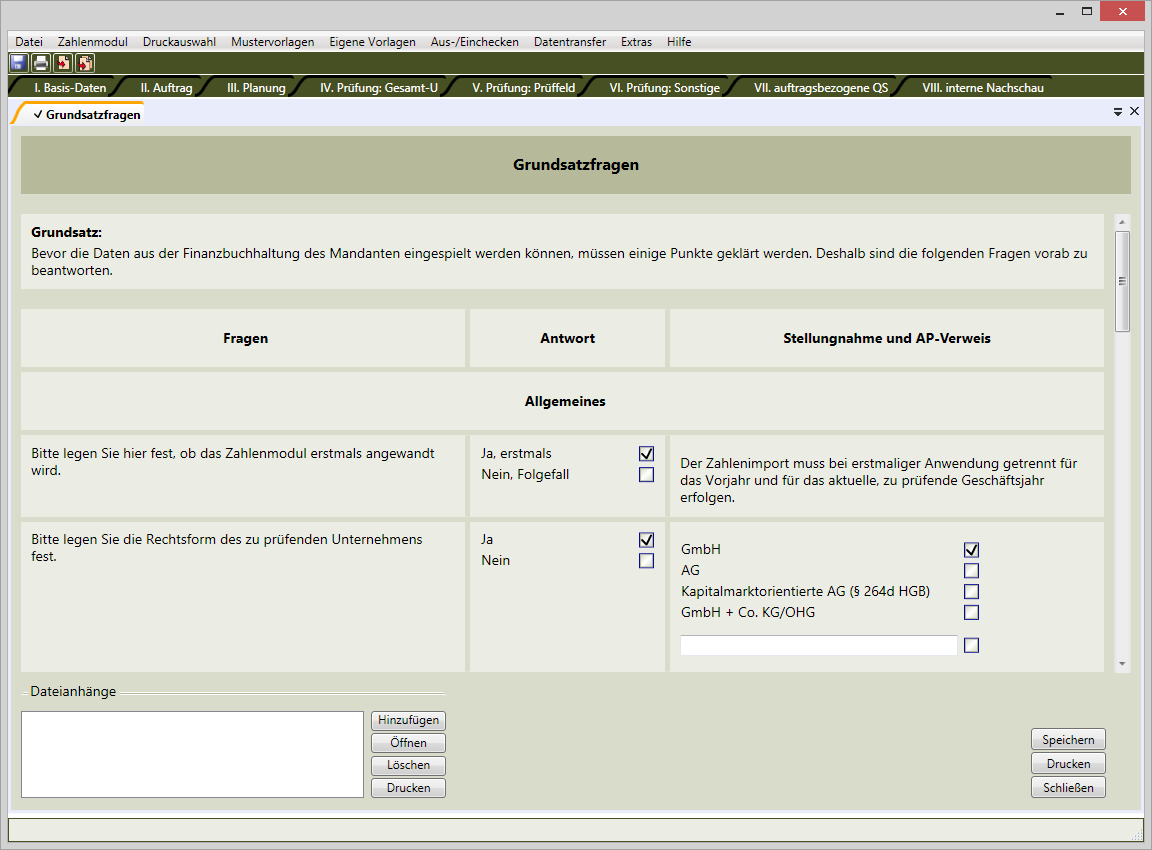1152x850 pixels.
Task: Go to VIII. interne Nachschau tab
Action: (x=982, y=88)
